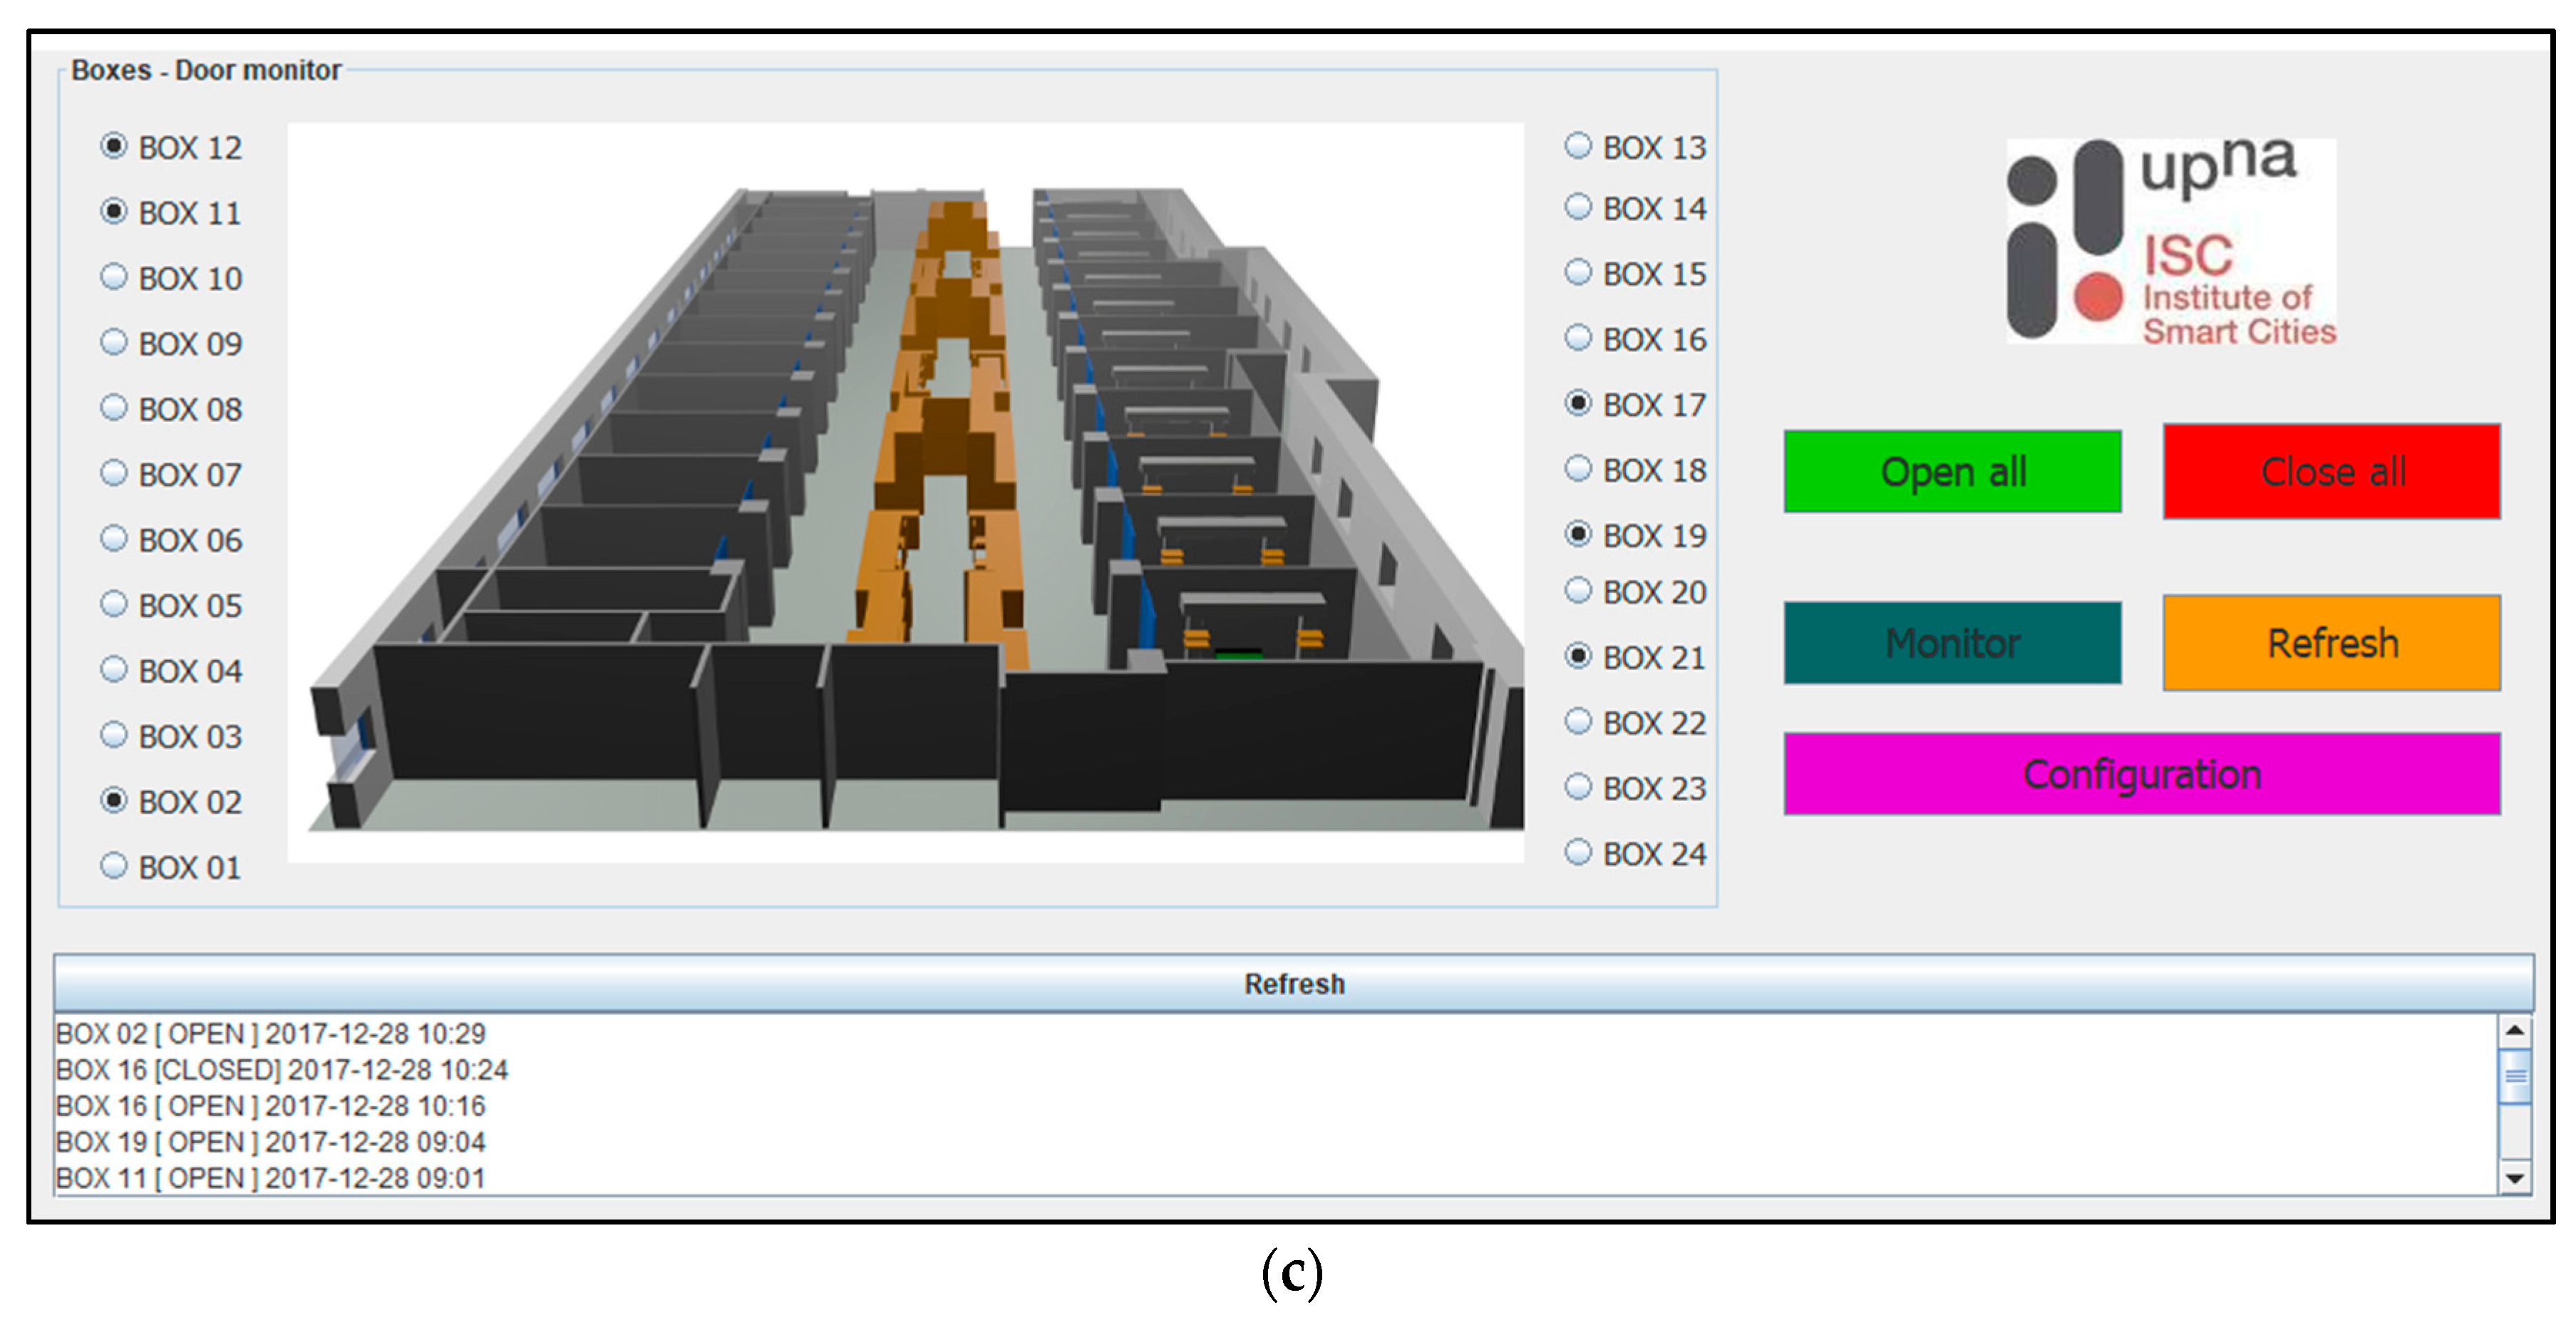Select BOX 06 radio button
Image resolution: width=2576 pixels, height=1325 pixels.
(114, 539)
